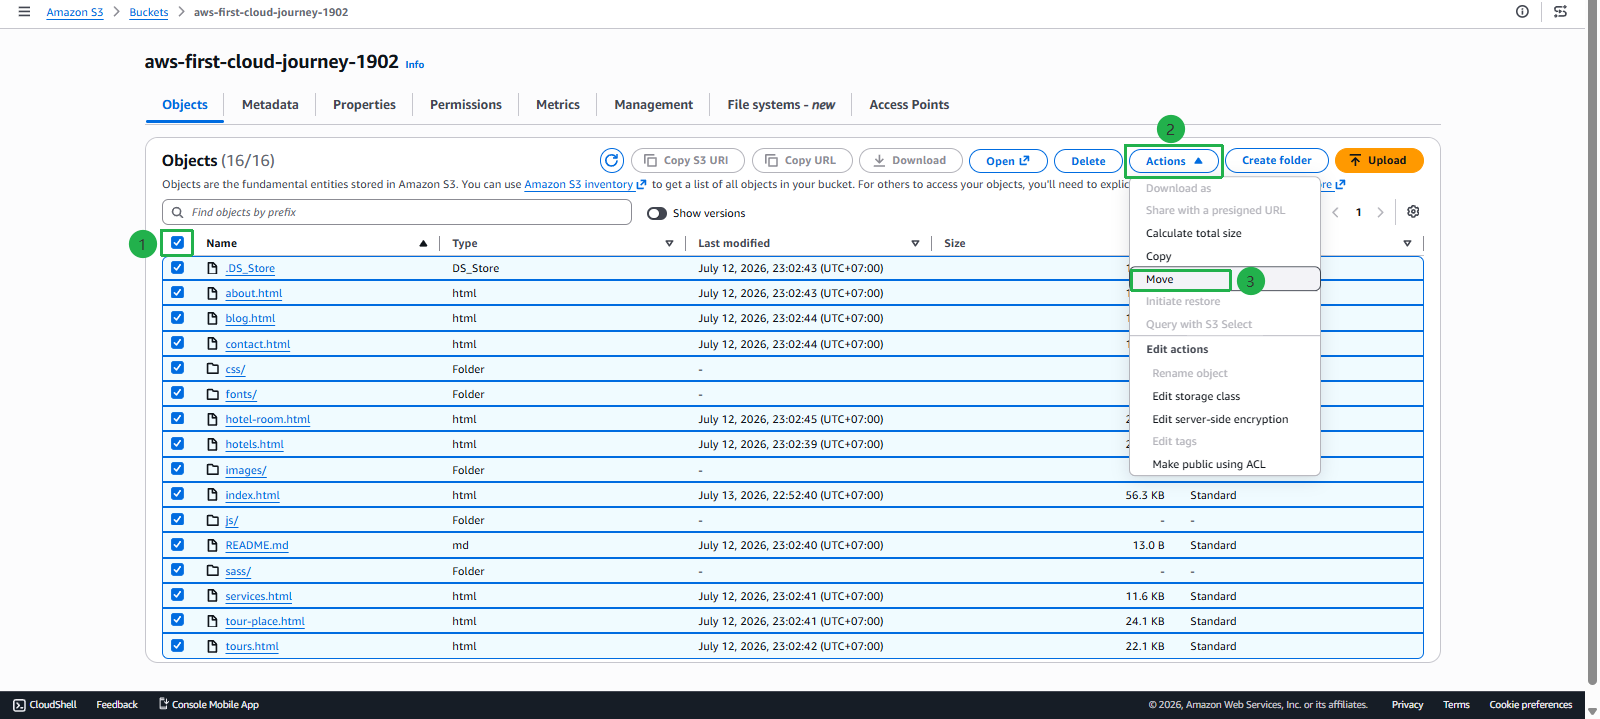Go to previous page arrow
This screenshot has width=1600, height=719.
click(x=1335, y=212)
